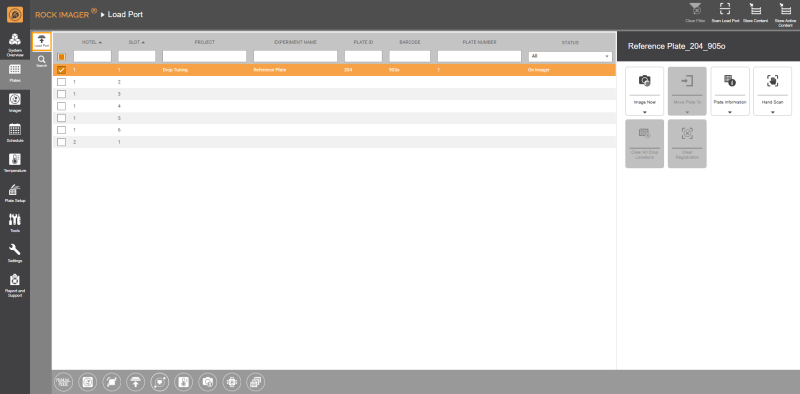This screenshot has width=800, height=394.
Task: Focus the Plate ID filter field
Action: 363,56
